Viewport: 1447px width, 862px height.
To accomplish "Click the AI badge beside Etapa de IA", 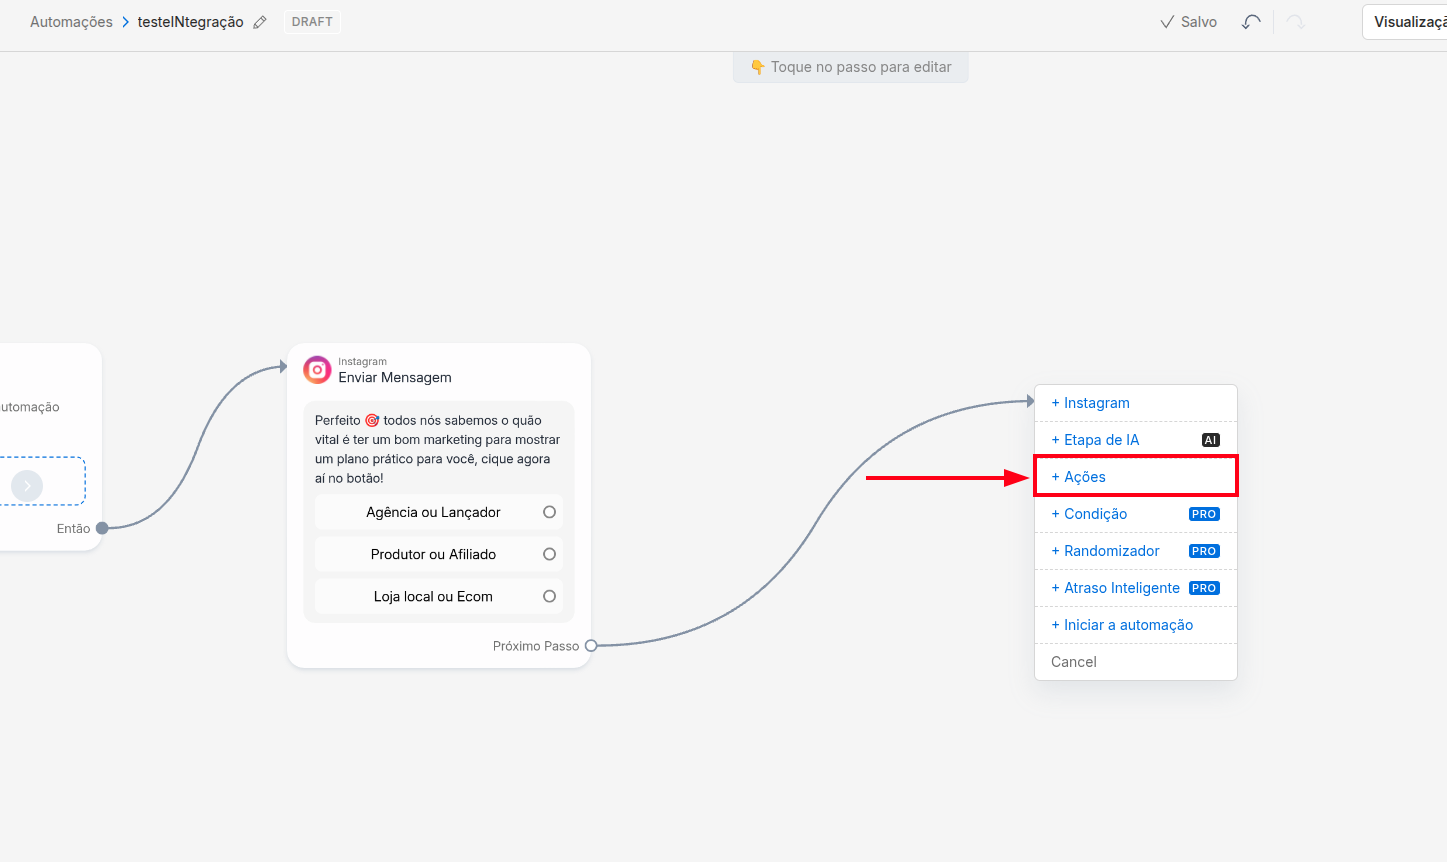I will pyautogui.click(x=1210, y=440).
